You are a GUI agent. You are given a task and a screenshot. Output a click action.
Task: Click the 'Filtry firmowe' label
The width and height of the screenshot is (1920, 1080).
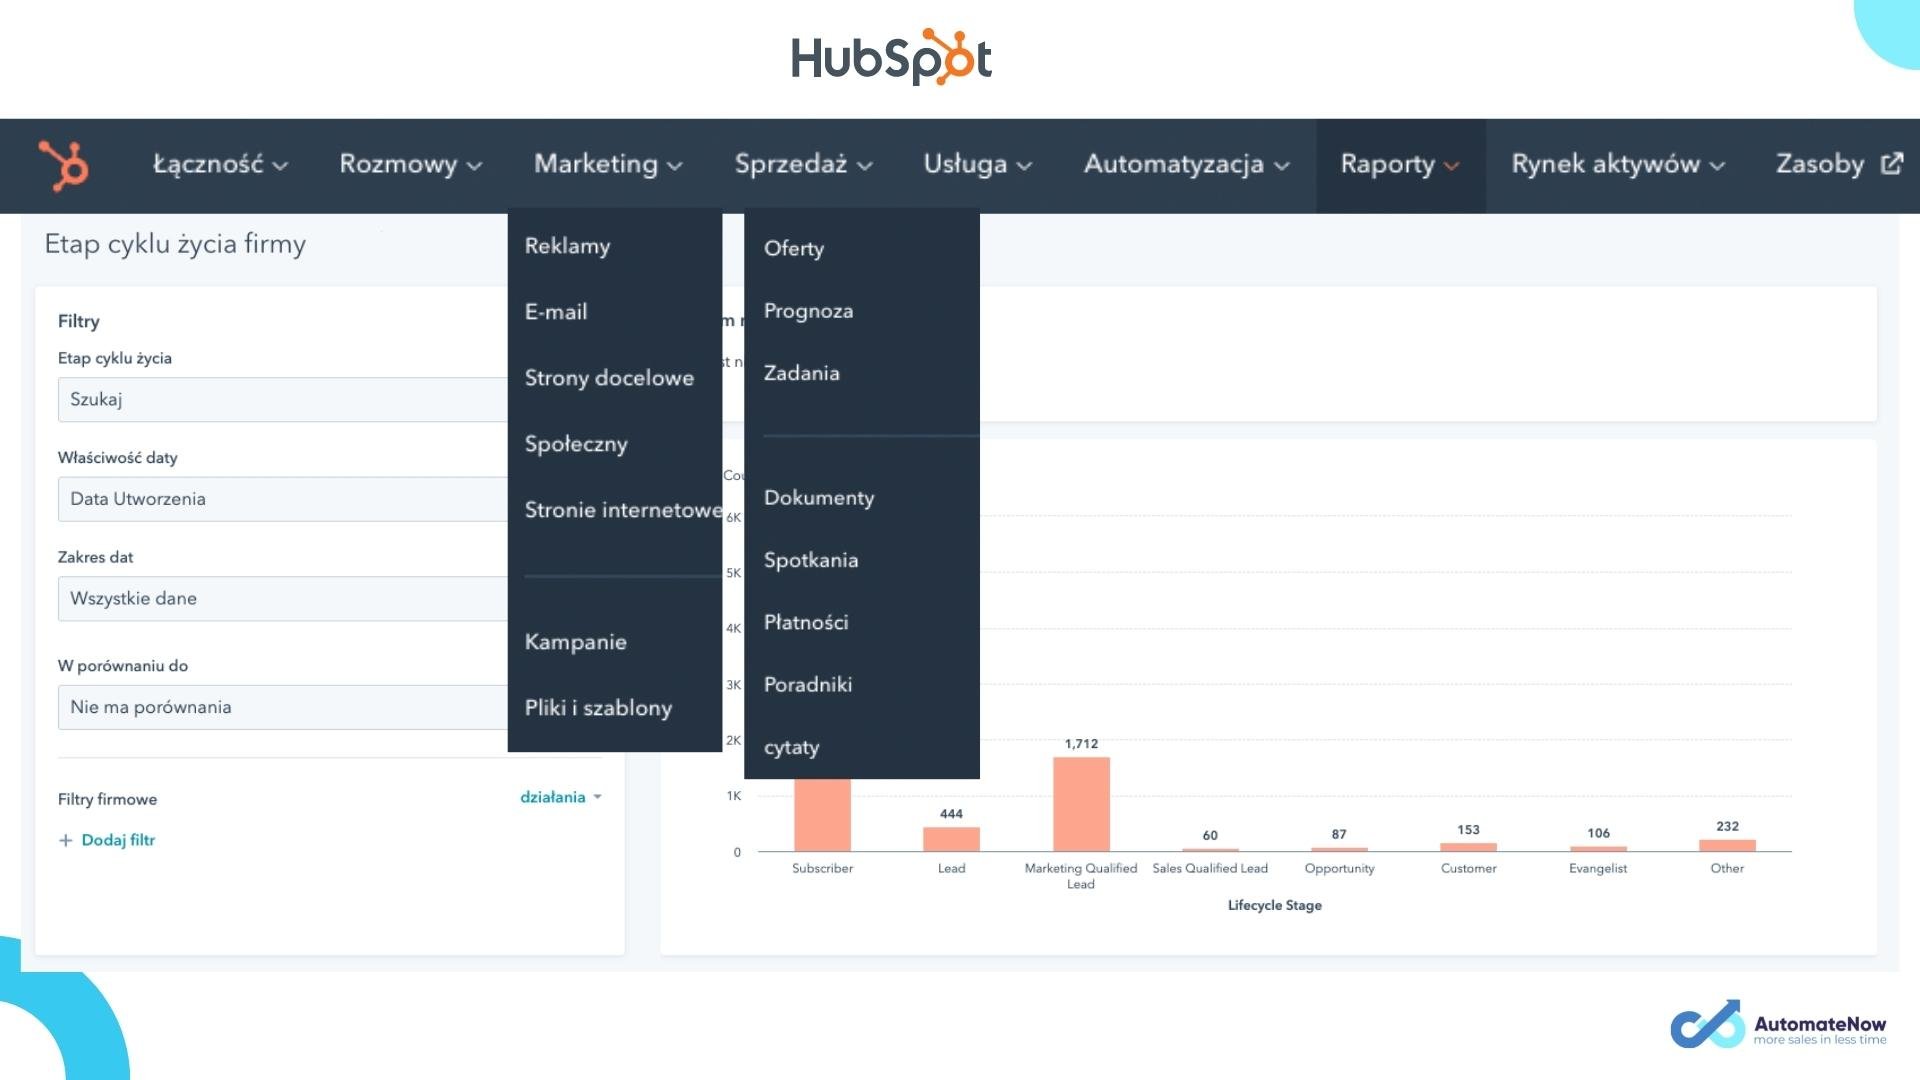click(x=107, y=800)
